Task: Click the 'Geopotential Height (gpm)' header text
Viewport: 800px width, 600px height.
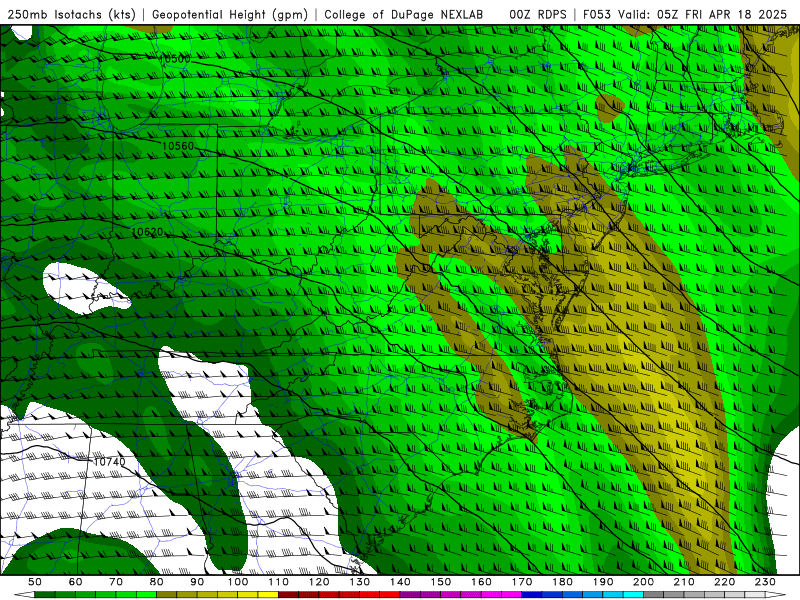Action: tap(229, 14)
